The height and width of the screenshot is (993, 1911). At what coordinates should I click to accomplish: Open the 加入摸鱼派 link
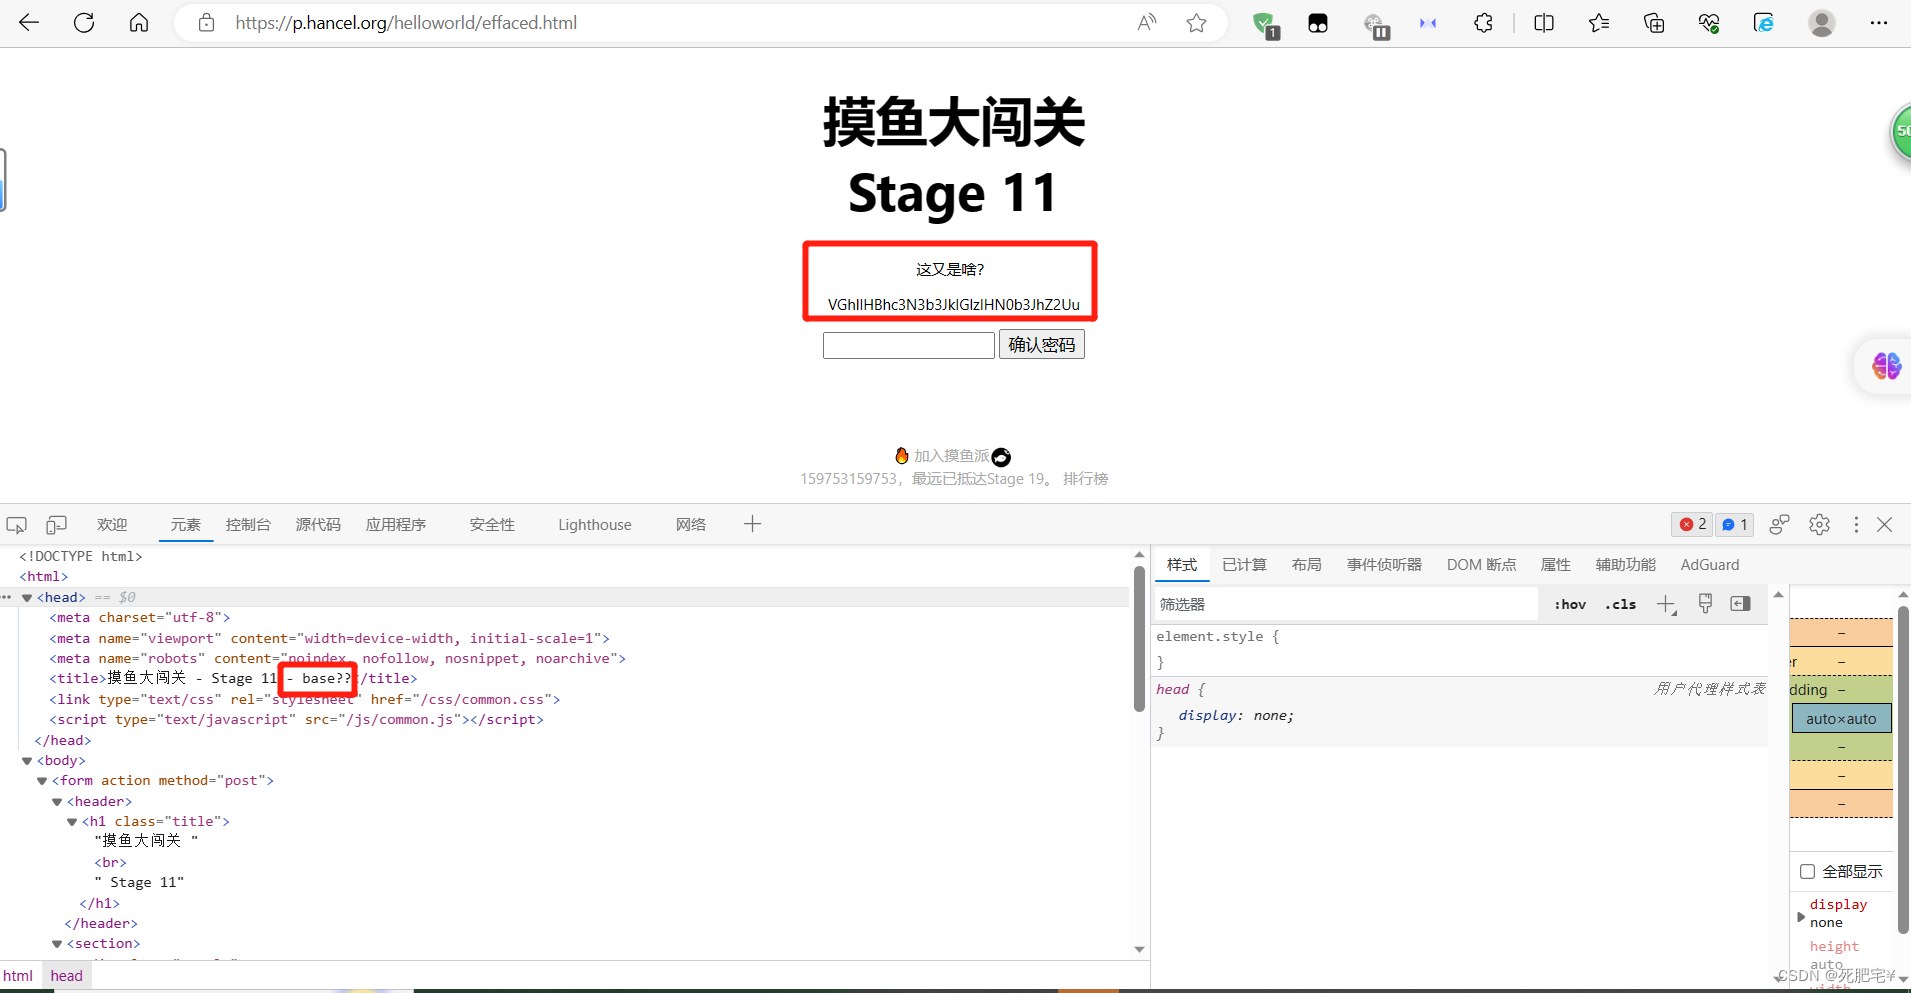click(951, 456)
